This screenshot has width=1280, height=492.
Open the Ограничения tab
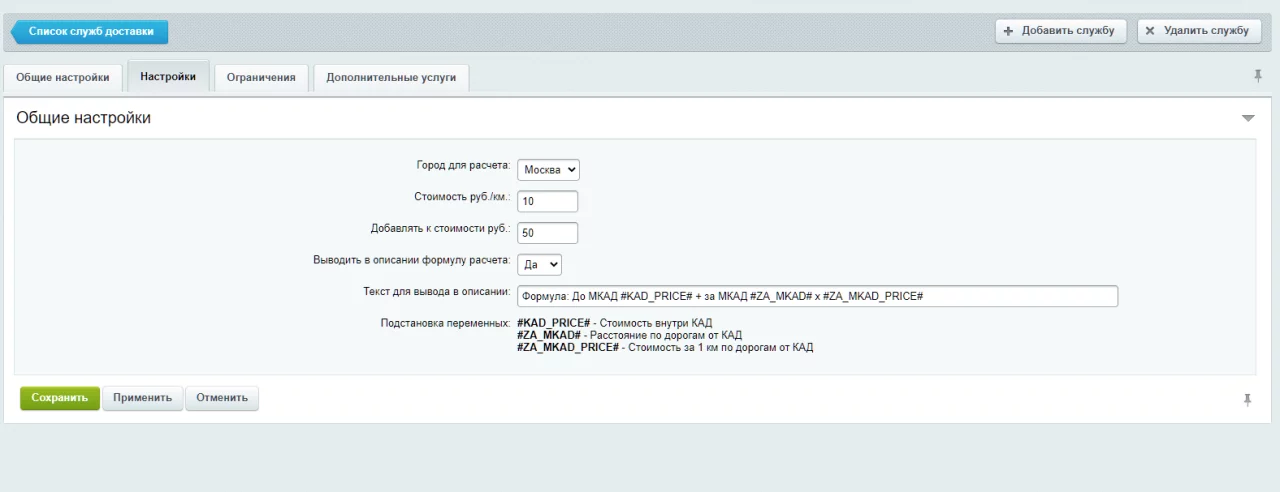pyautogui.click(x=261, y=78)
